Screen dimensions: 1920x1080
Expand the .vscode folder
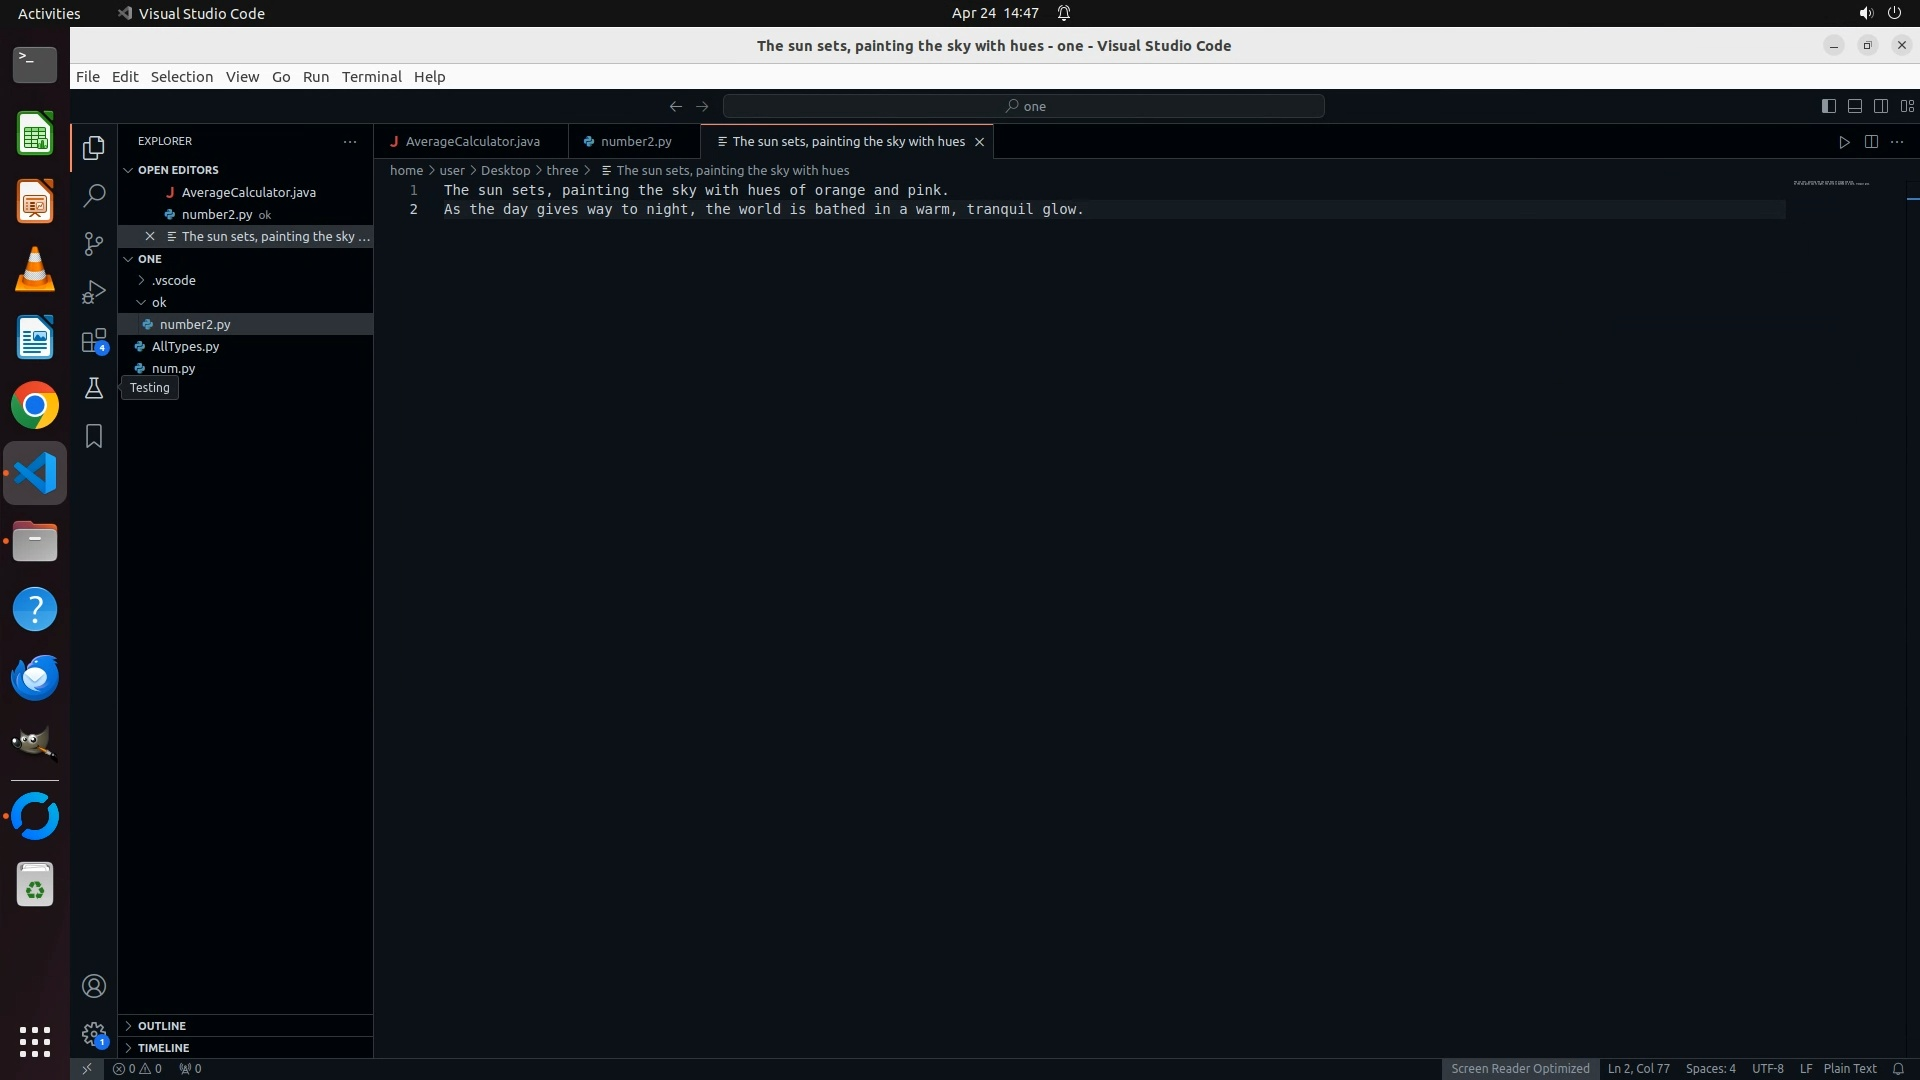pos(174,280)
